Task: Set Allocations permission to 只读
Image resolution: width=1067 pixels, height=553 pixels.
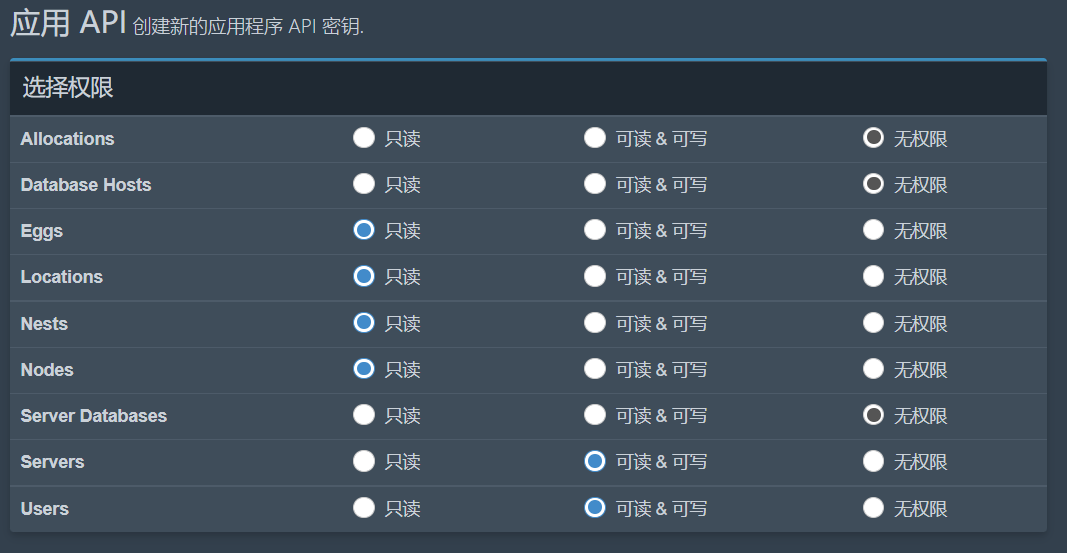Action: [364, 138]
